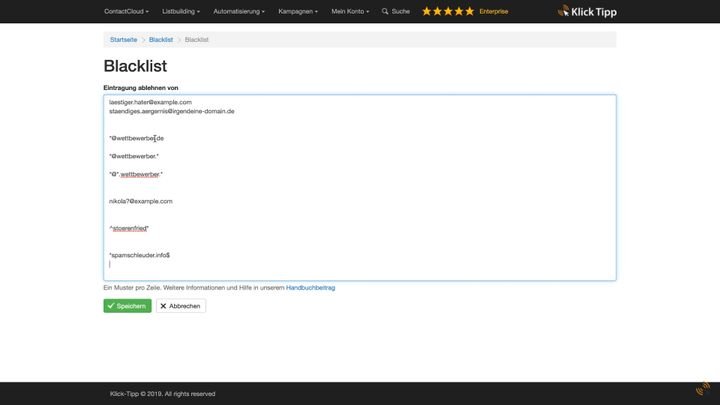
Task: Click the first gold rating star
Action: pyautogui.click(x=427, y=11)
